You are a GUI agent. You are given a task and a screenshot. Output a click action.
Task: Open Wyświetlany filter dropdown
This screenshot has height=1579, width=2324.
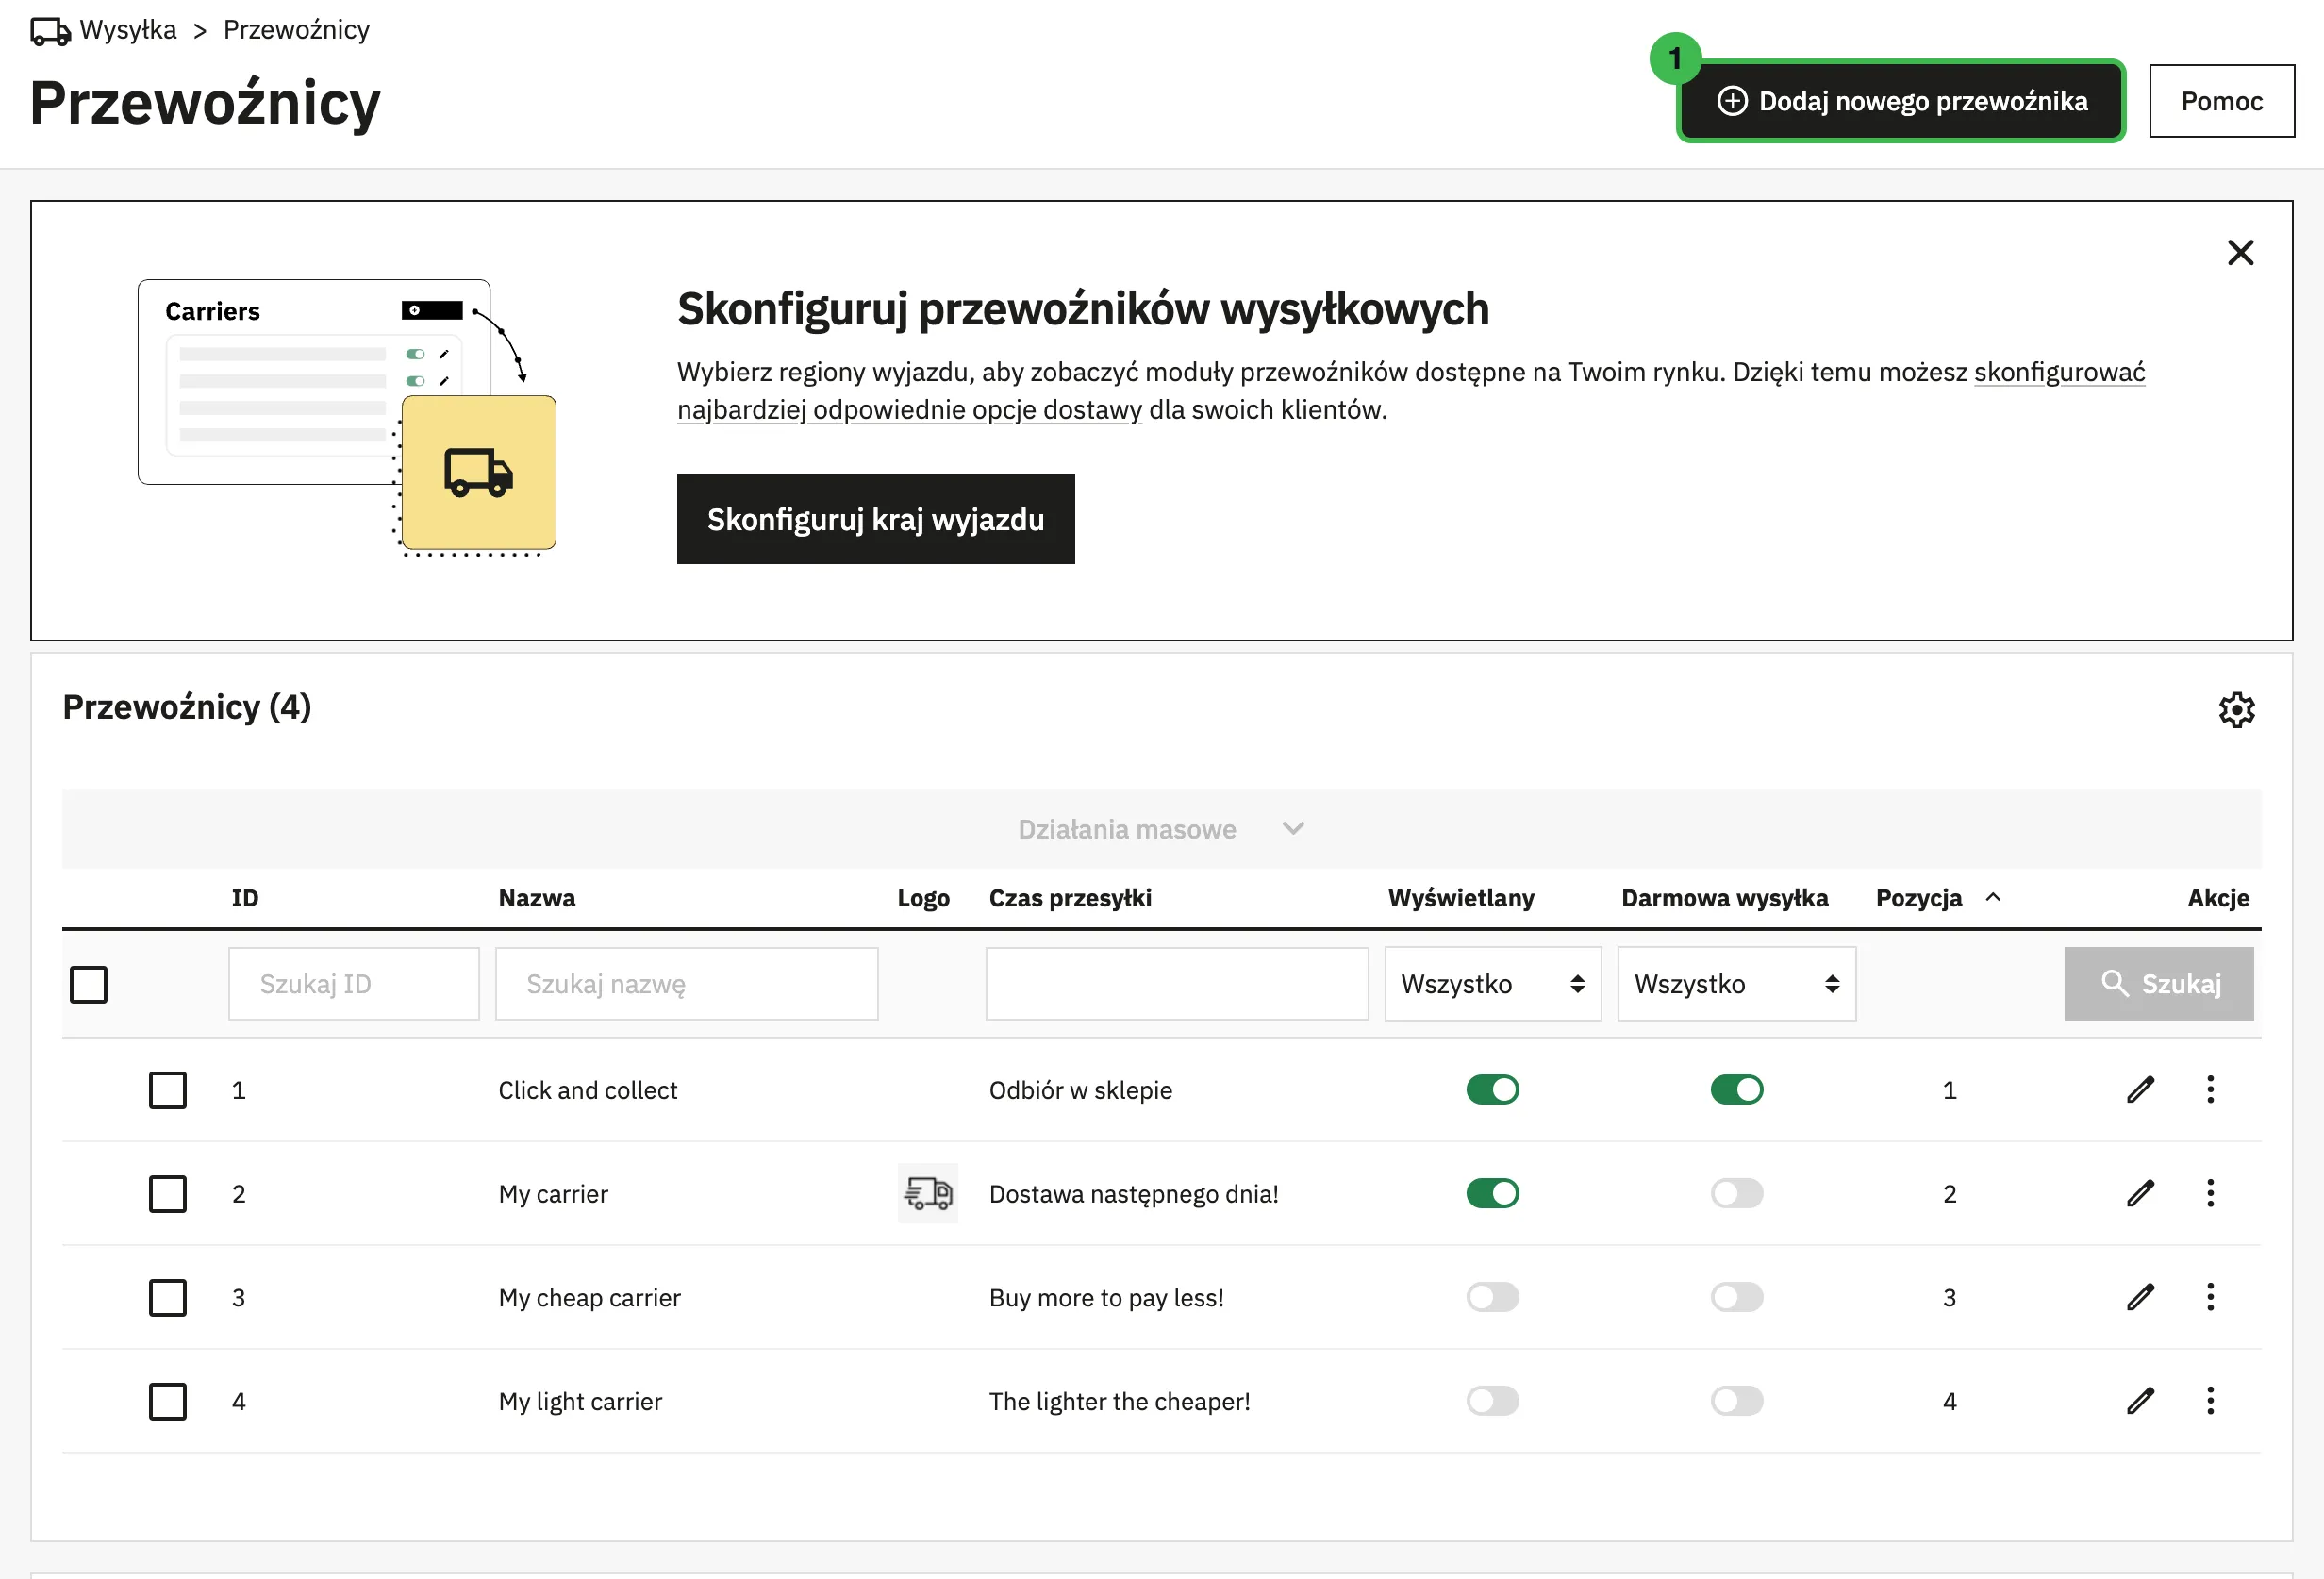click(1492, 984)
